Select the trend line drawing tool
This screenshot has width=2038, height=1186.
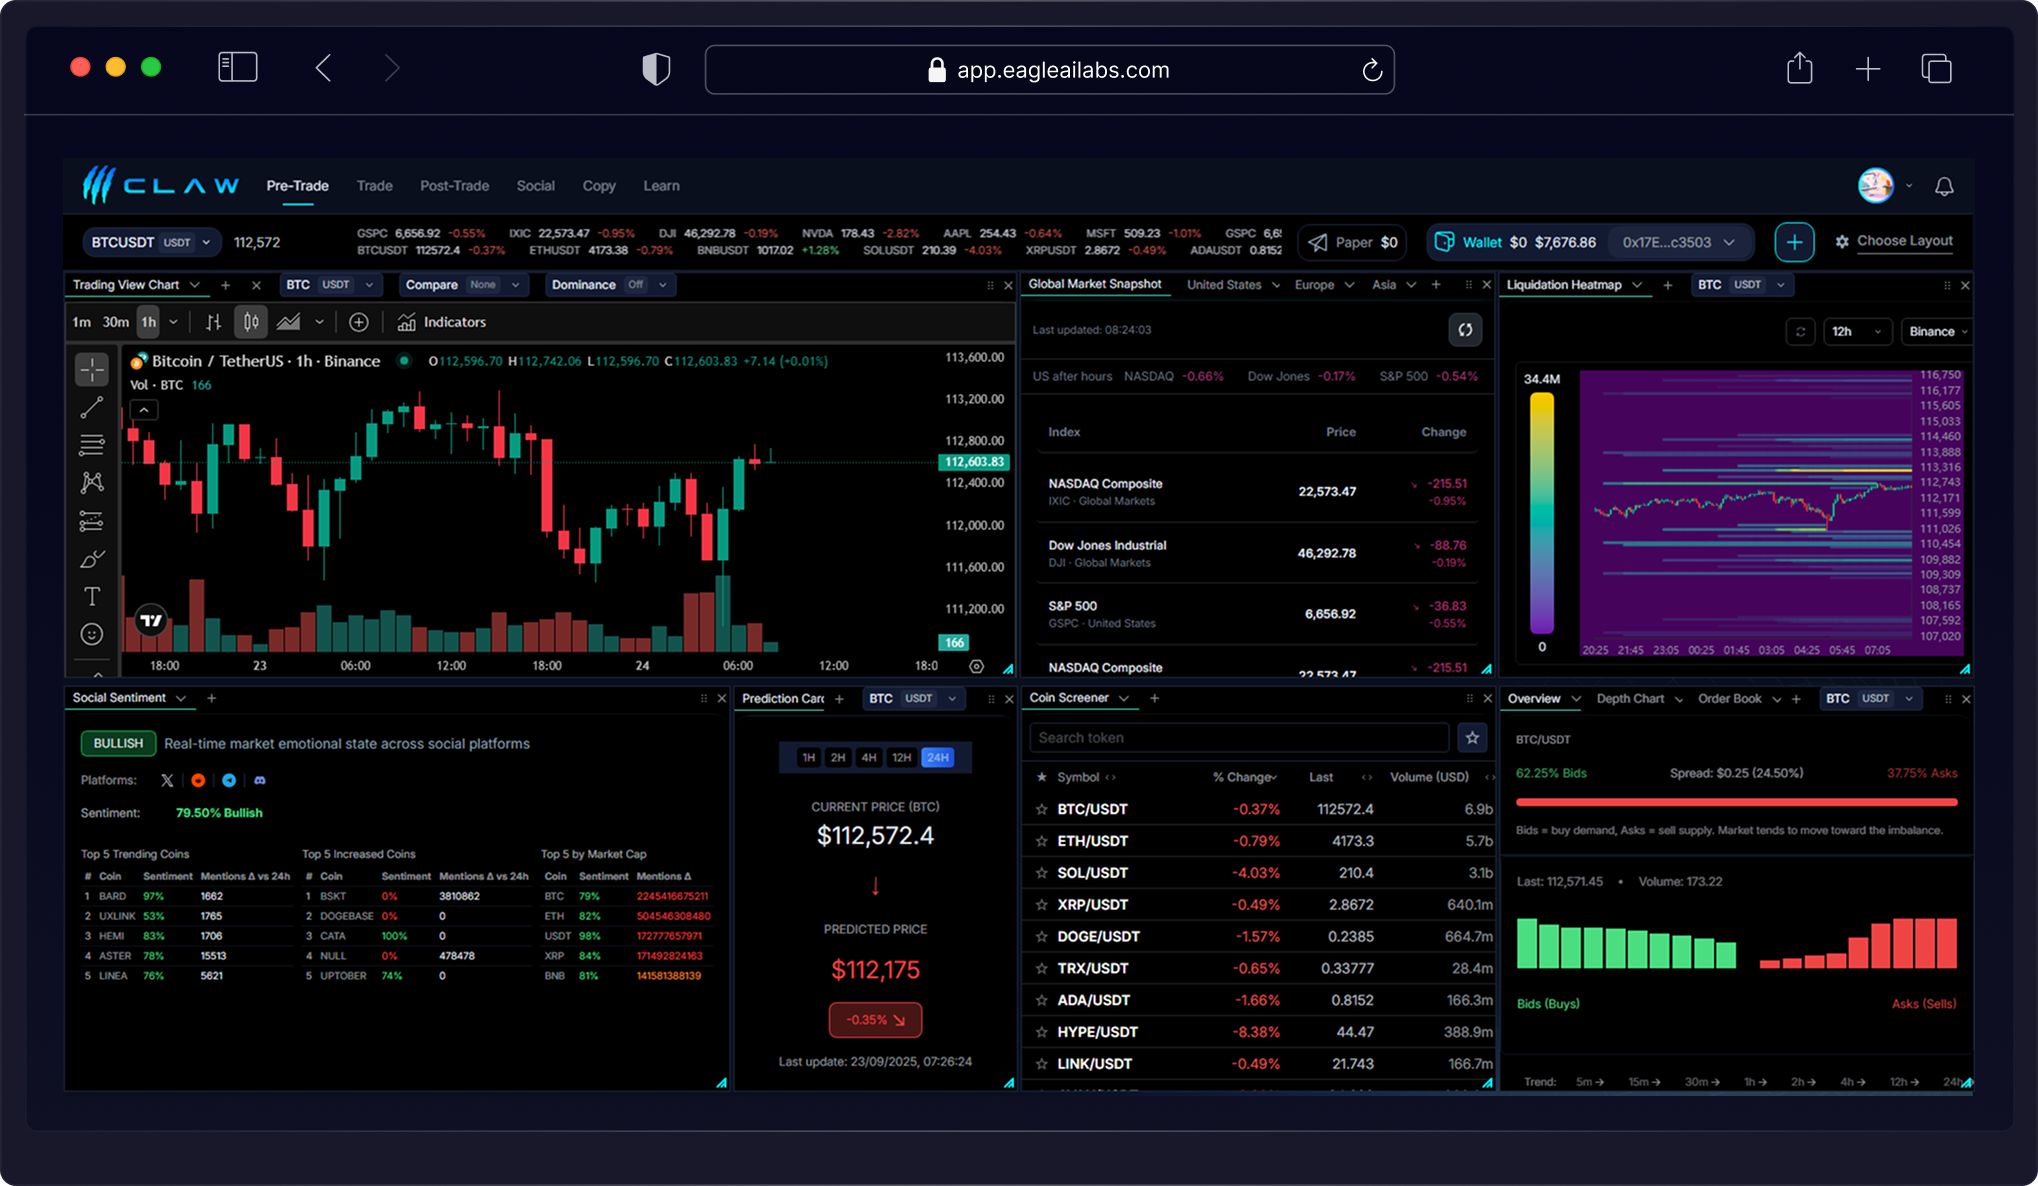pos(92,408)
